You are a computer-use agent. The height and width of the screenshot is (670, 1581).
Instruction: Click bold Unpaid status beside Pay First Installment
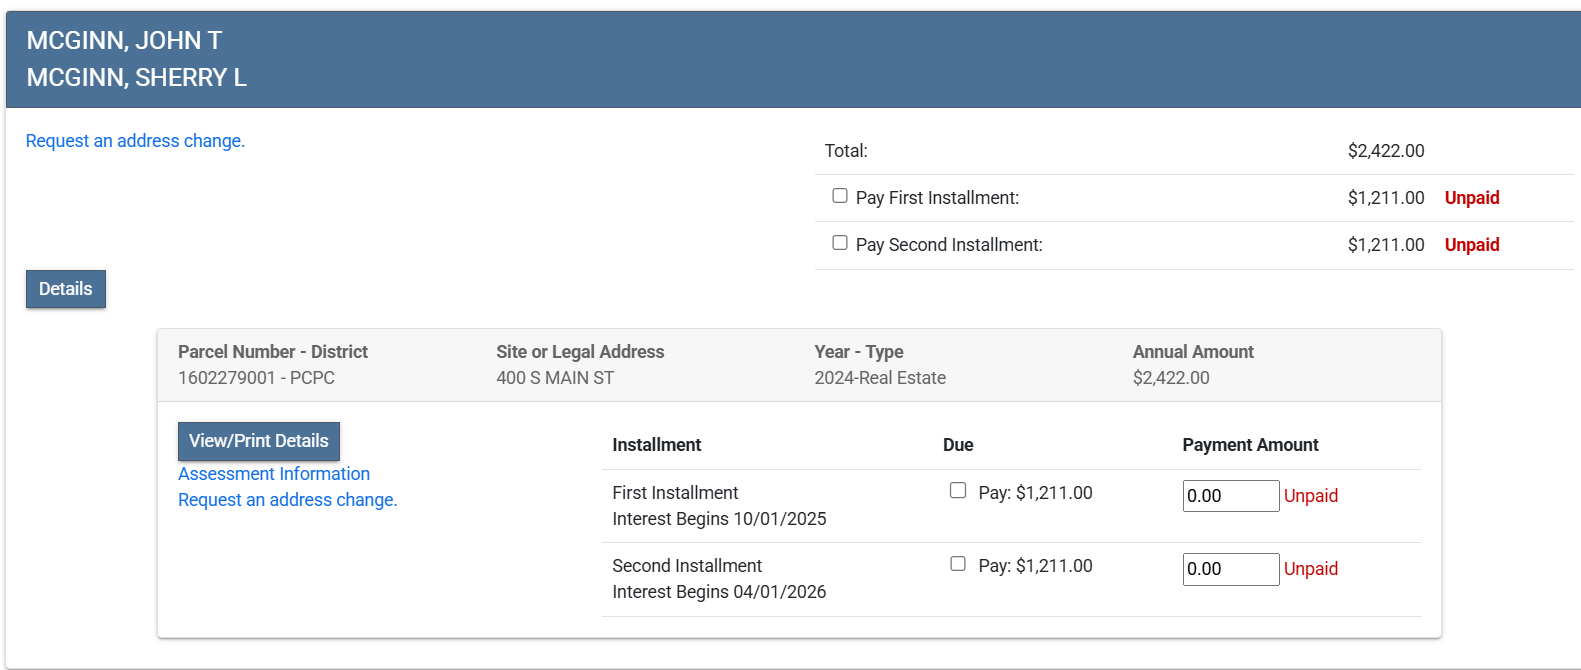pyautogui.click(x=1471, y=198)
